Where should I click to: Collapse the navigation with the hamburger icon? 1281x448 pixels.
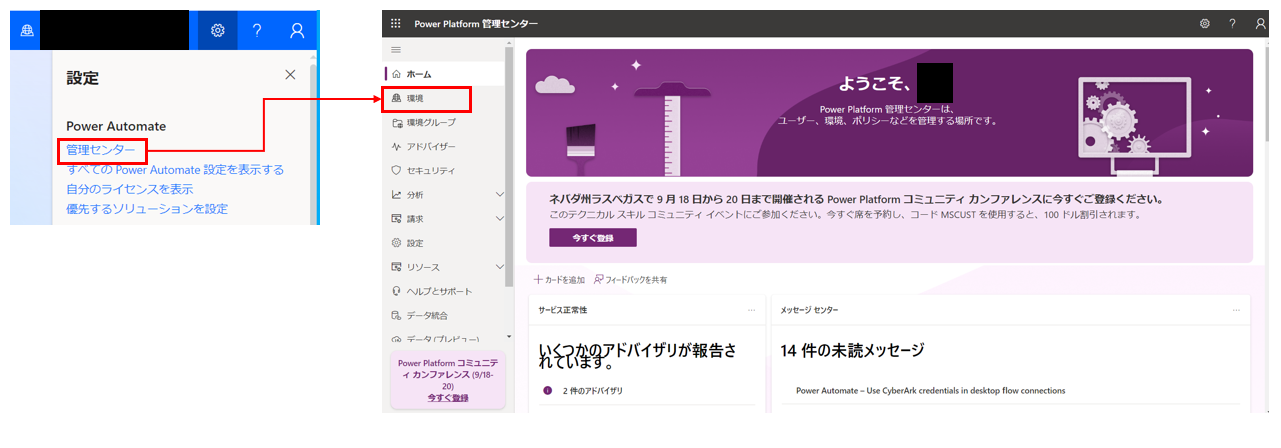(396, 50)
